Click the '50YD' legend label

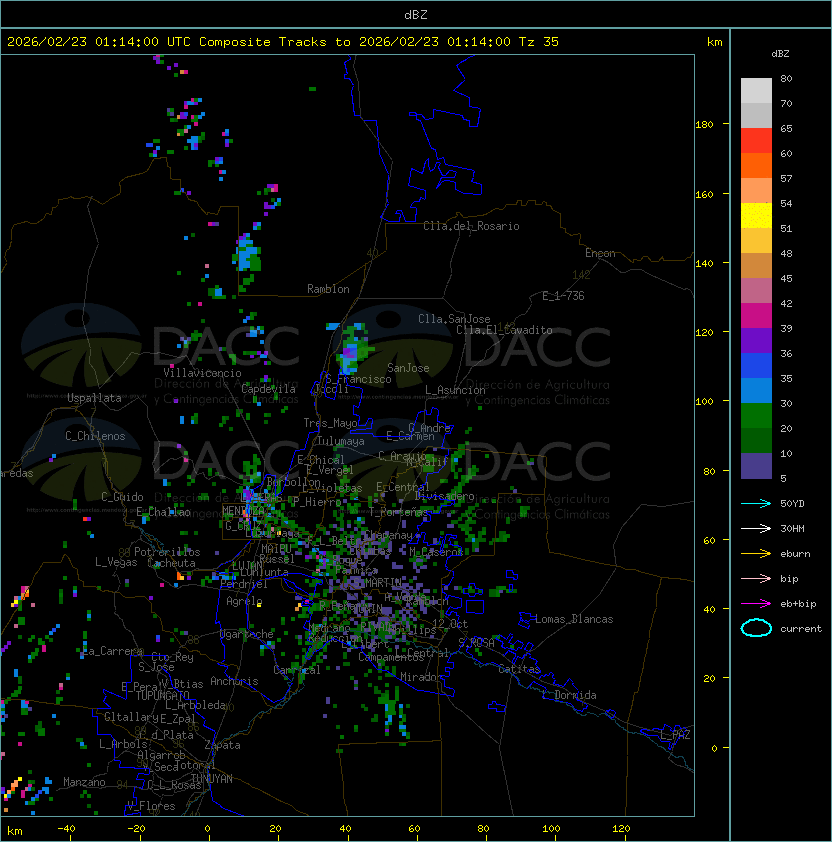click(792, 504)
